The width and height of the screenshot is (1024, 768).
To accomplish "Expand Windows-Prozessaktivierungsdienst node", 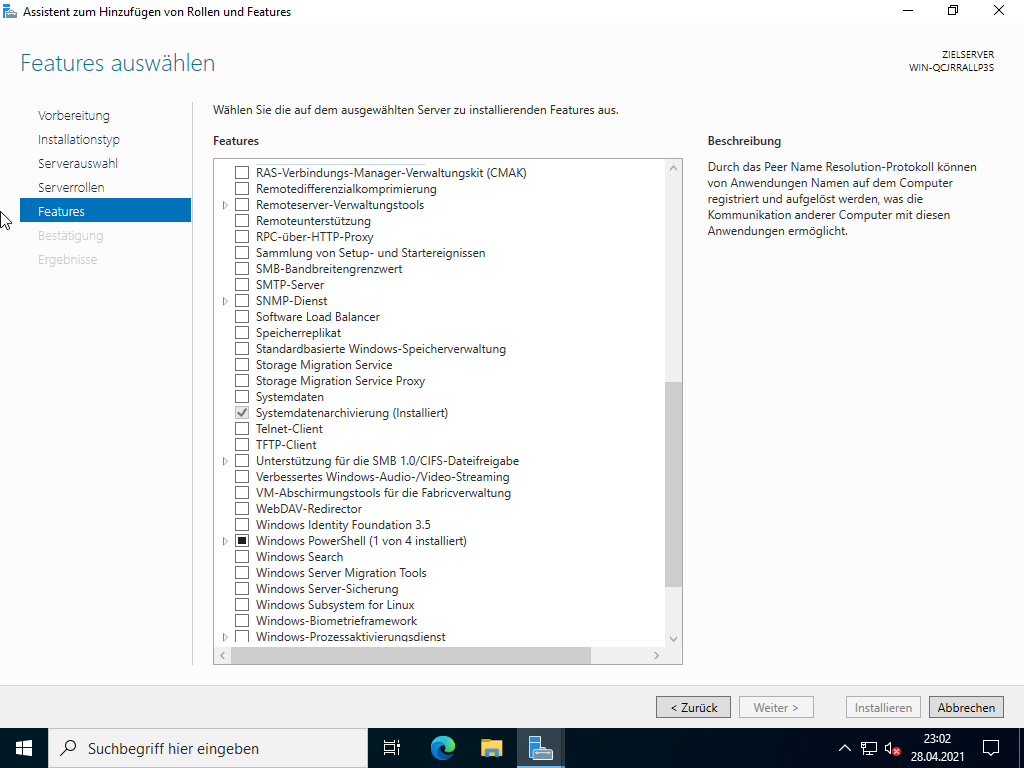I will pos(225,637).
